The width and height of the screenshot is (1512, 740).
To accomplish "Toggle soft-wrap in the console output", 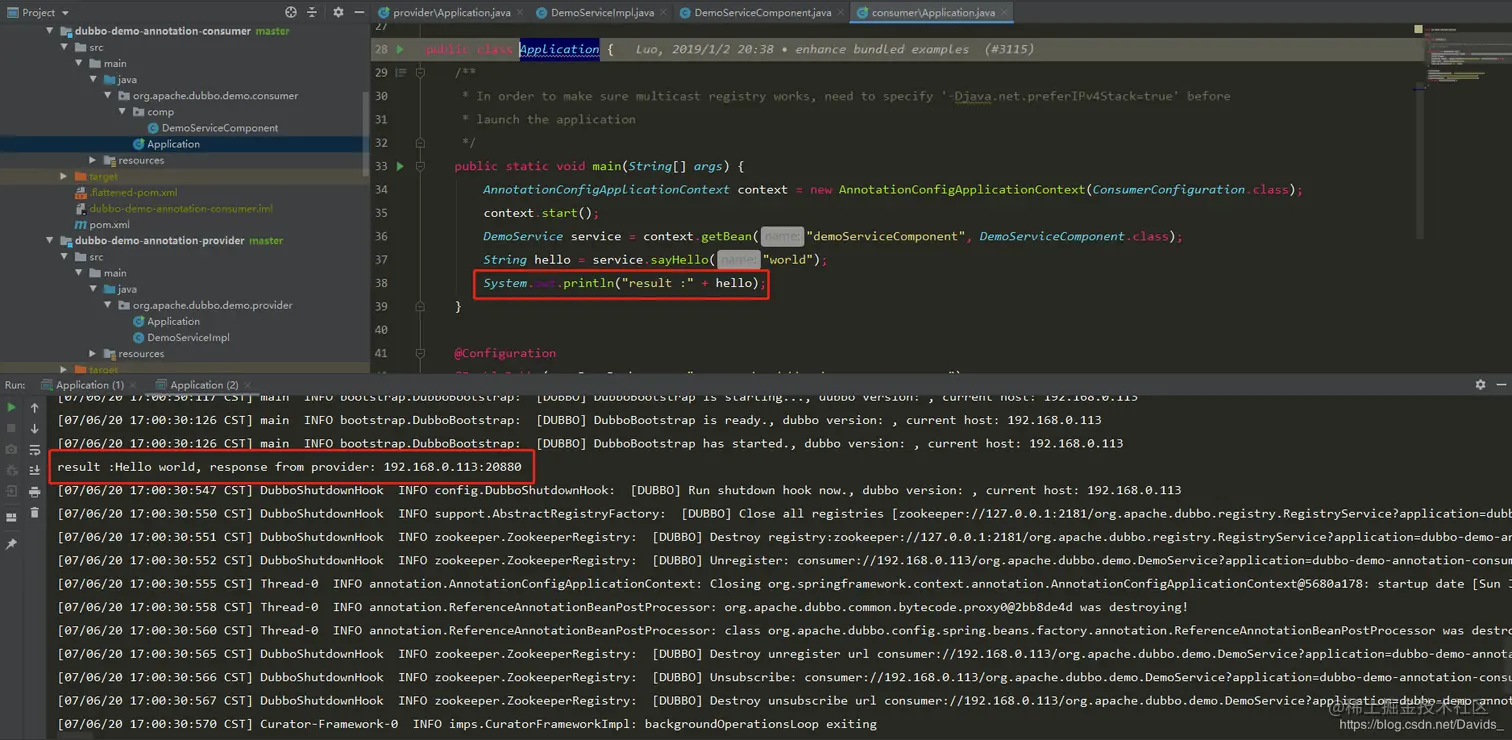I will pyautogui.click(x=35, y=450).
